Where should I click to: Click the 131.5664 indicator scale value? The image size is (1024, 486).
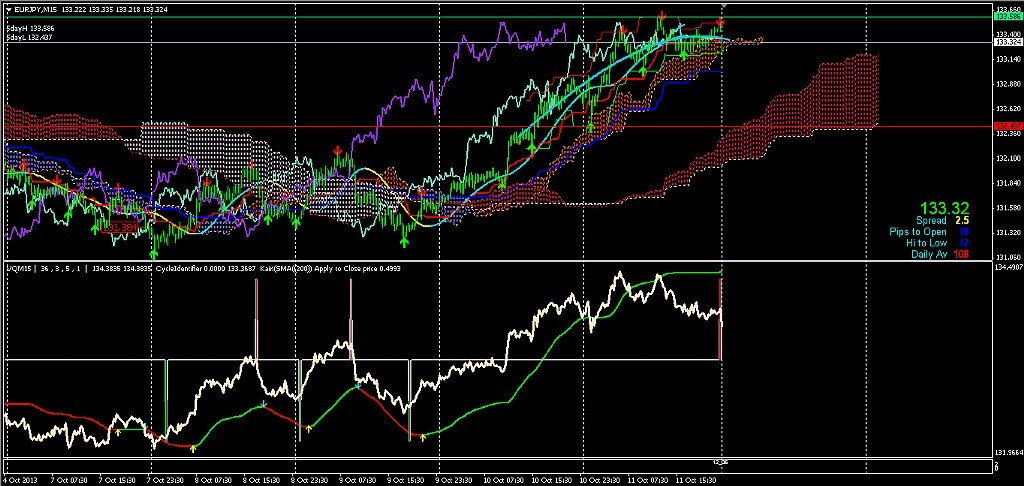click(x=1008, y=453)
